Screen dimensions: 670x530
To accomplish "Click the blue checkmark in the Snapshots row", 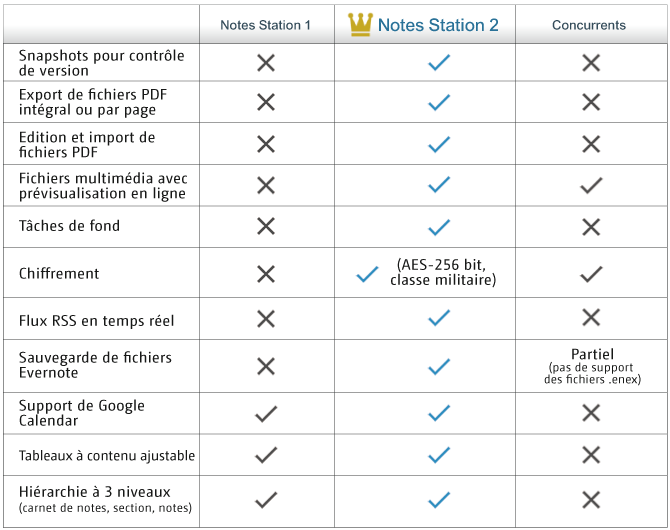I will tap(438, 63).
